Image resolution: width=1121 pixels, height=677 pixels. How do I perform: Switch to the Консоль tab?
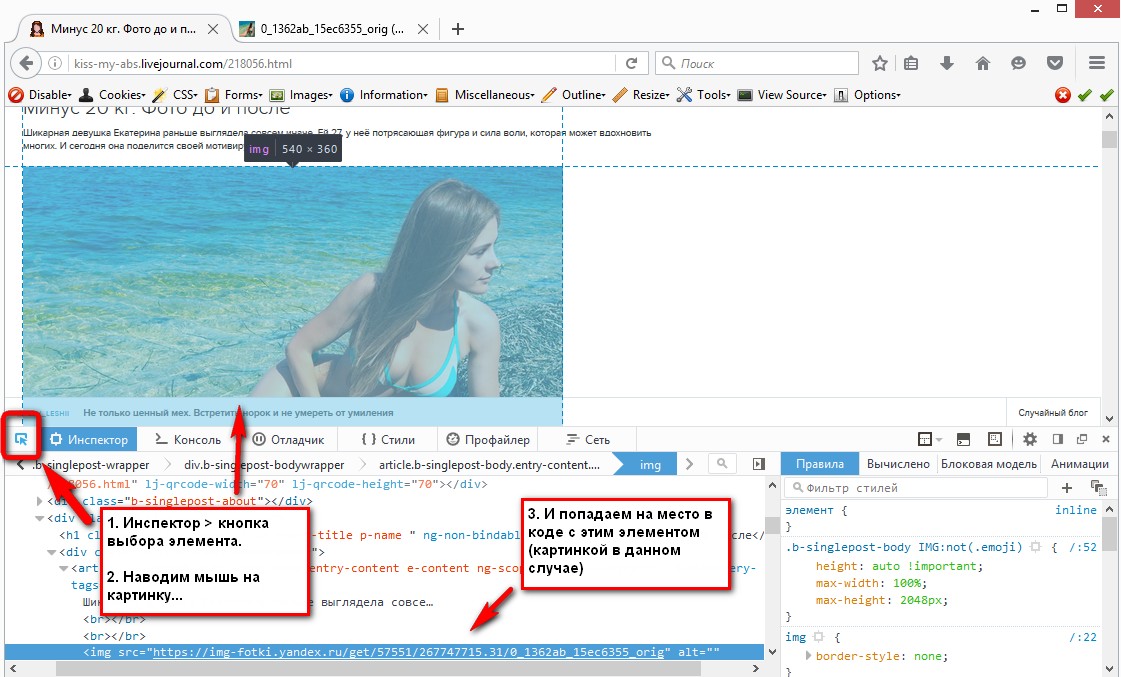pos(189,440)
